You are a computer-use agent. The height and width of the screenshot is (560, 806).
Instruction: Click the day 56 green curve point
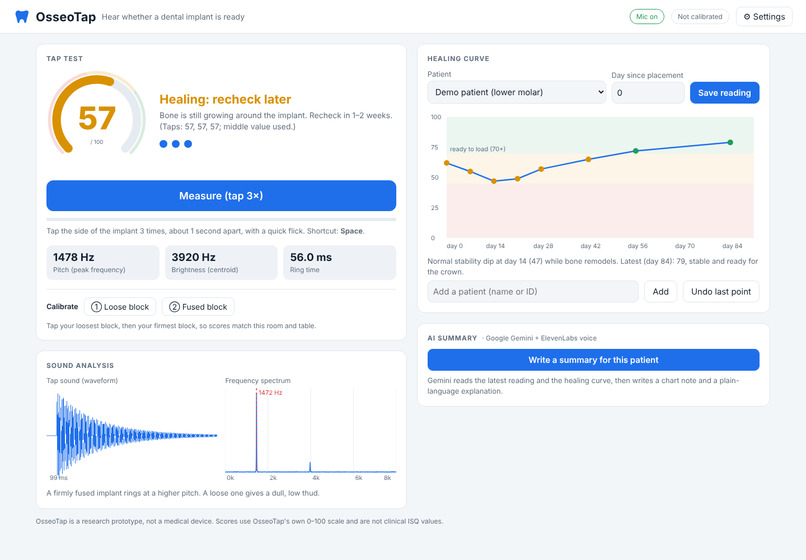point(636,151)
